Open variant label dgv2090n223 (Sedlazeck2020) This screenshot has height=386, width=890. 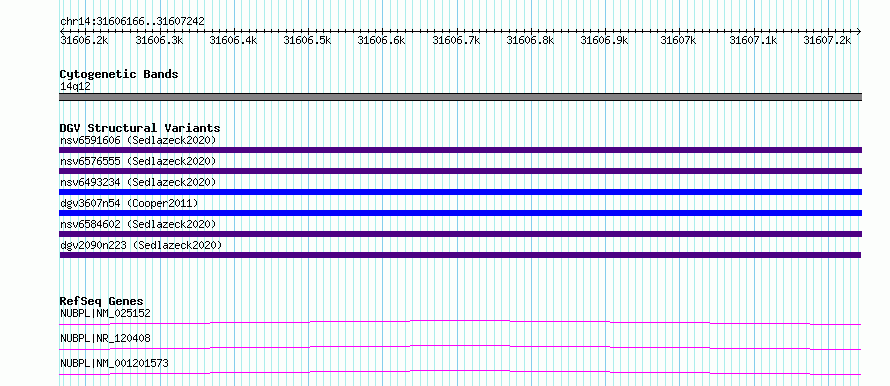[141, 245]
